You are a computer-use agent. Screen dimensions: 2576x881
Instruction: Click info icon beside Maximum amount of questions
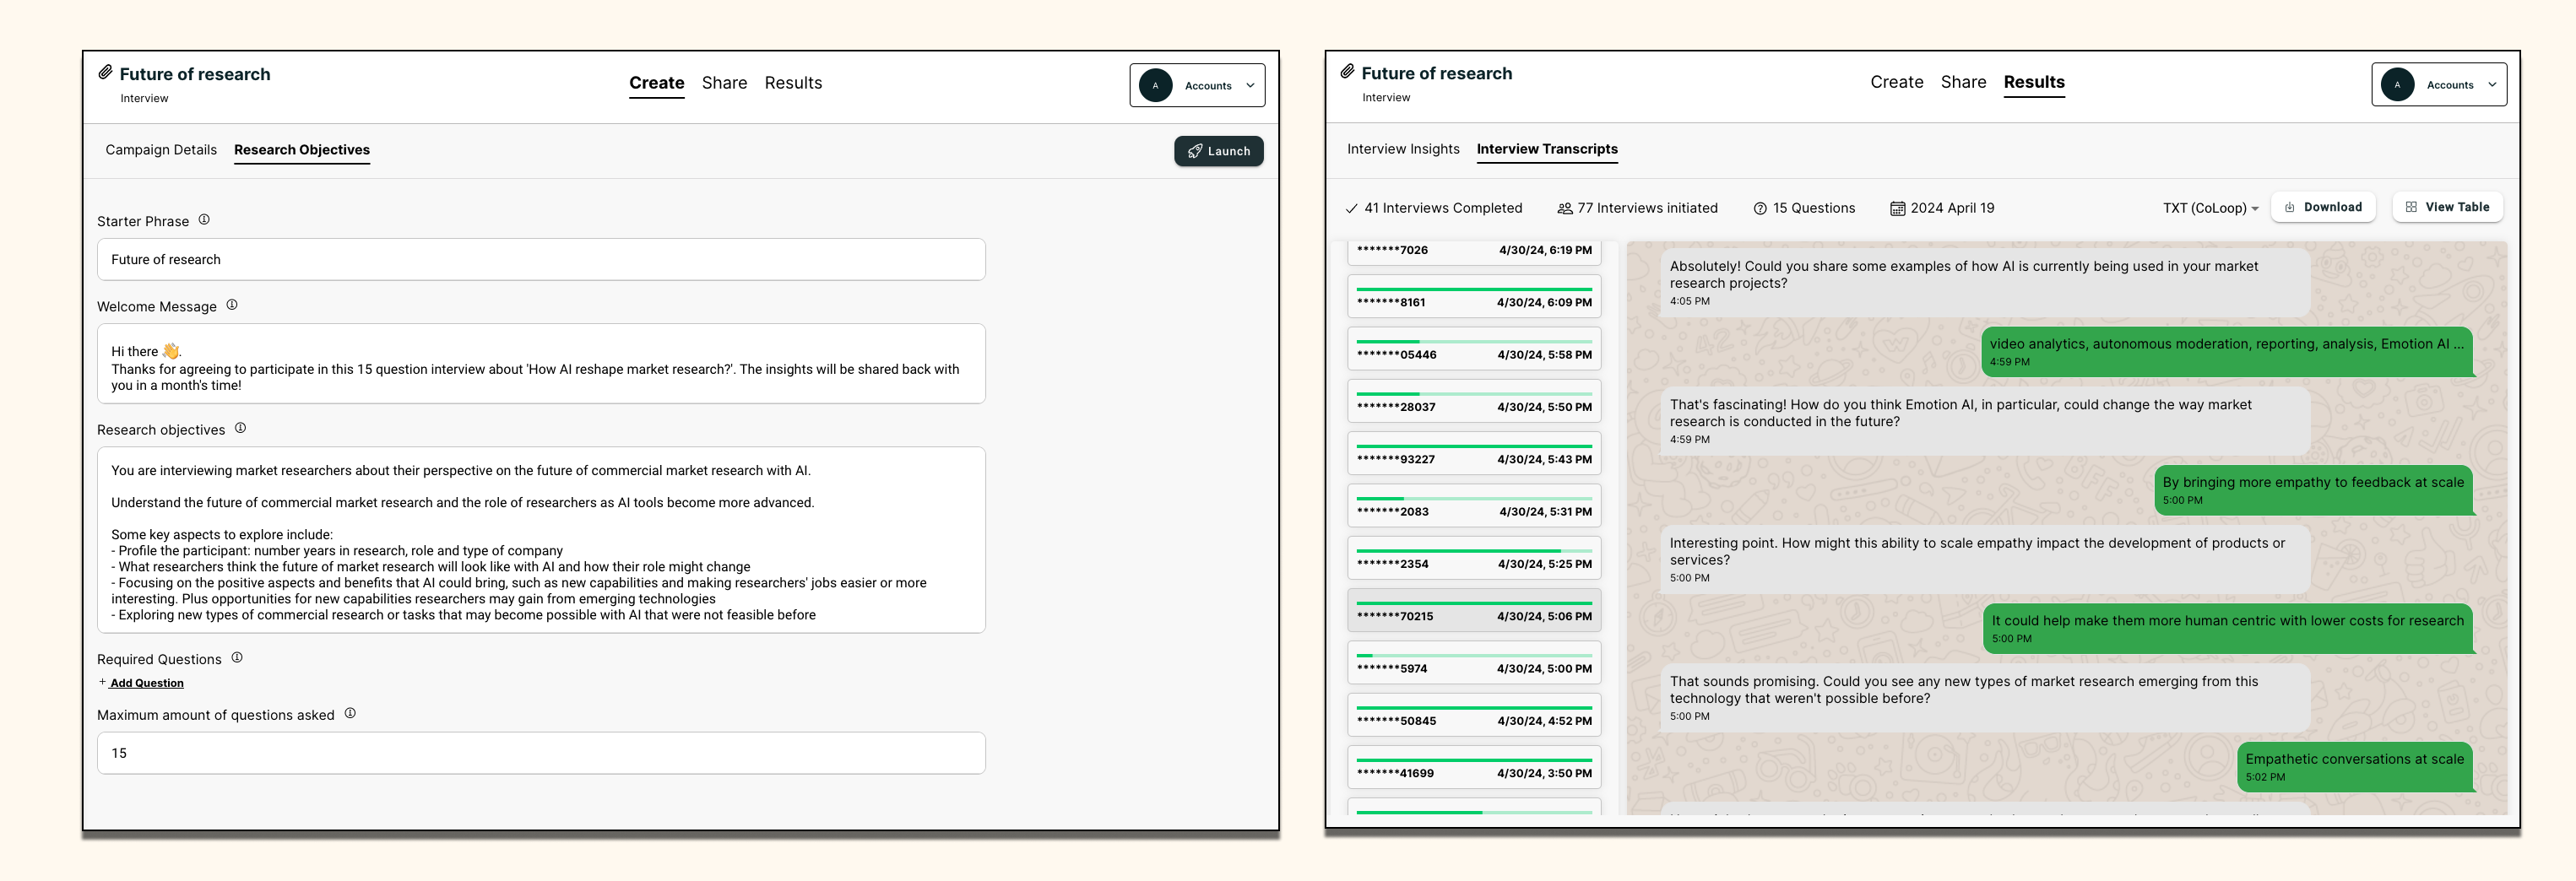[x=350, y=714]
